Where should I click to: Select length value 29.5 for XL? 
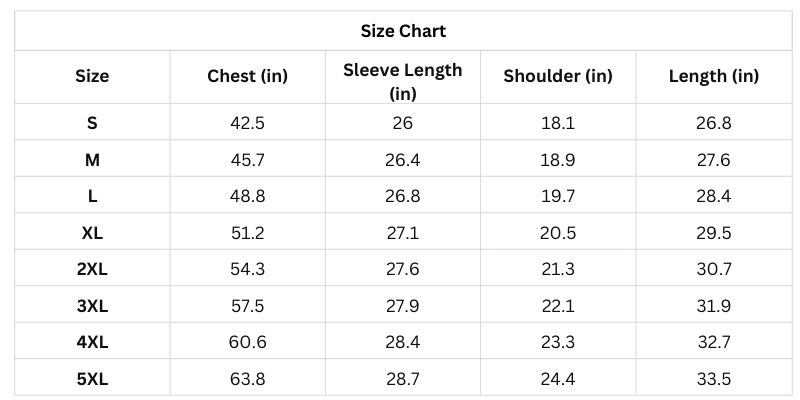pyautogui.click(x=713, y=233)
